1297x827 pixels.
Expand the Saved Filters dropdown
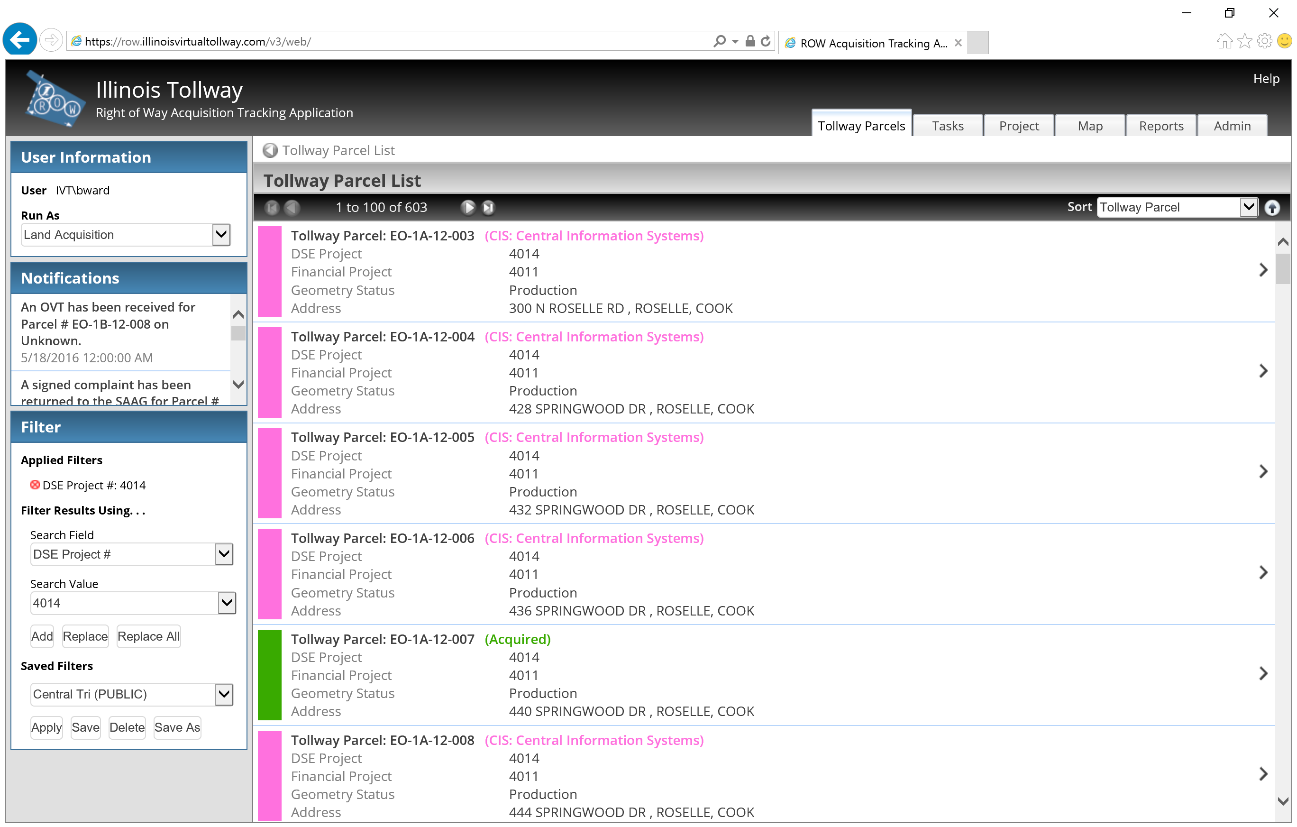(224, 694)
